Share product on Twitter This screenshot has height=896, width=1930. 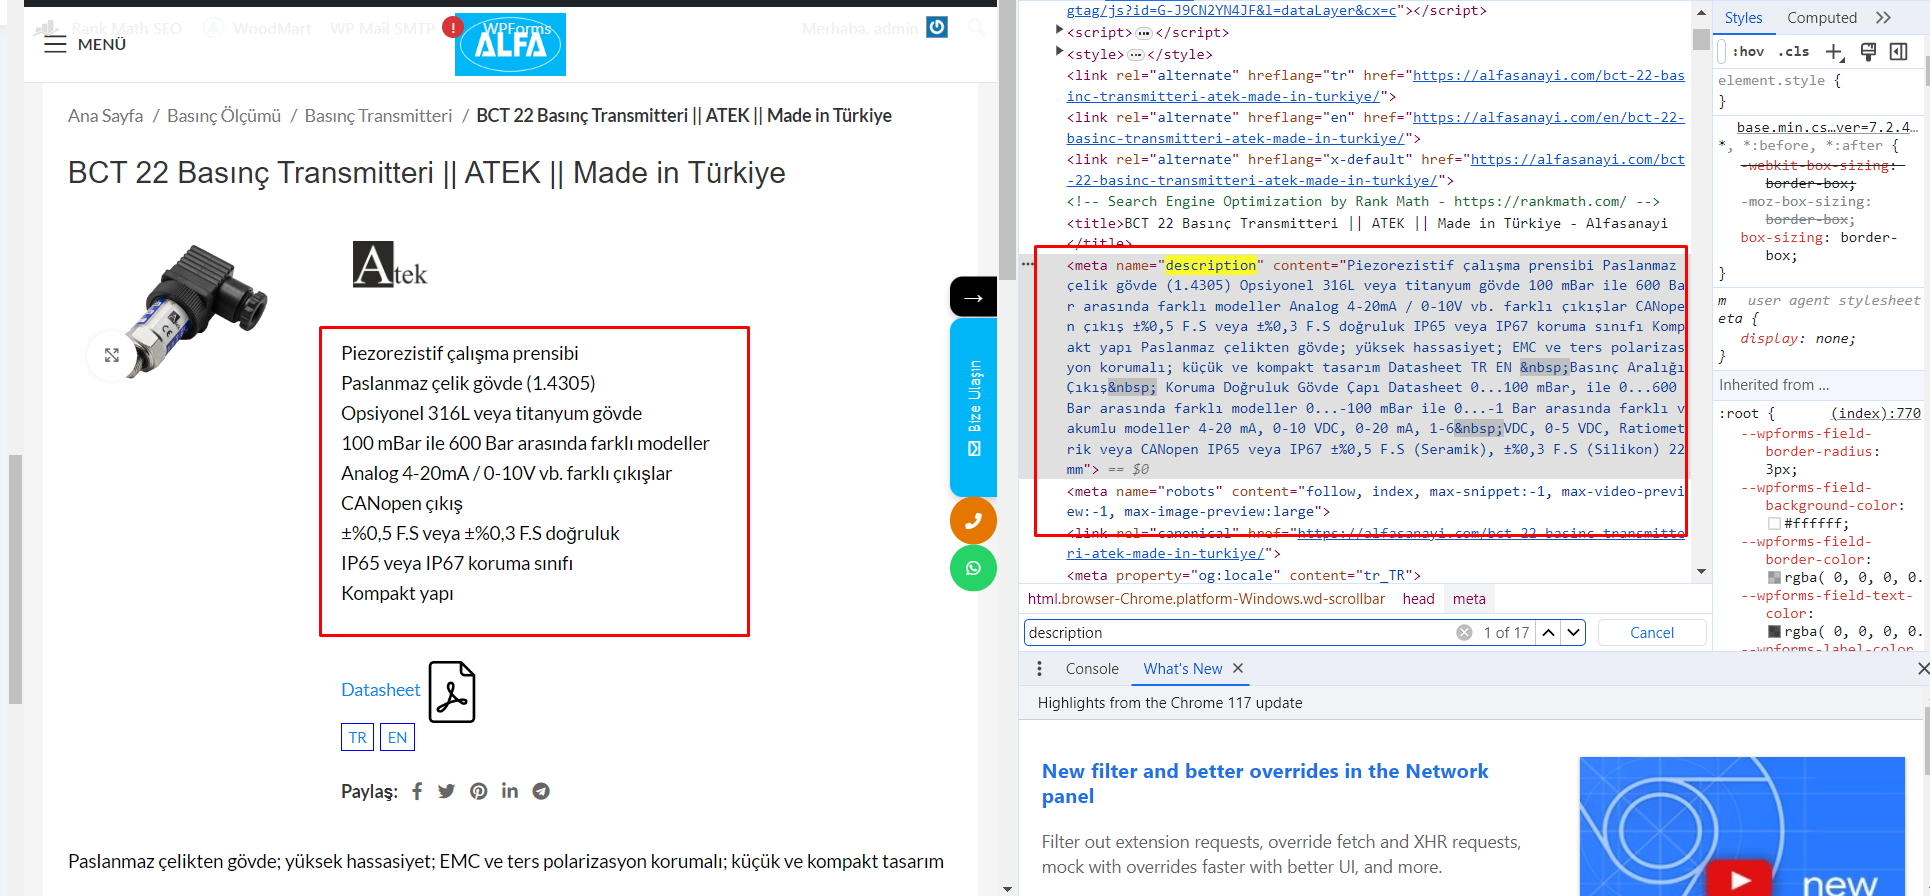[x=446, y=791]
